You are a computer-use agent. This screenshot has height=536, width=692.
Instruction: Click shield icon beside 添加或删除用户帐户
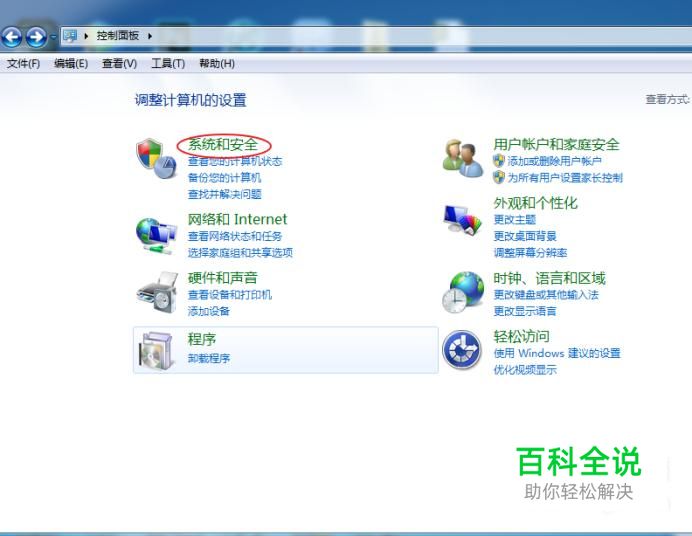click(499, 161)
